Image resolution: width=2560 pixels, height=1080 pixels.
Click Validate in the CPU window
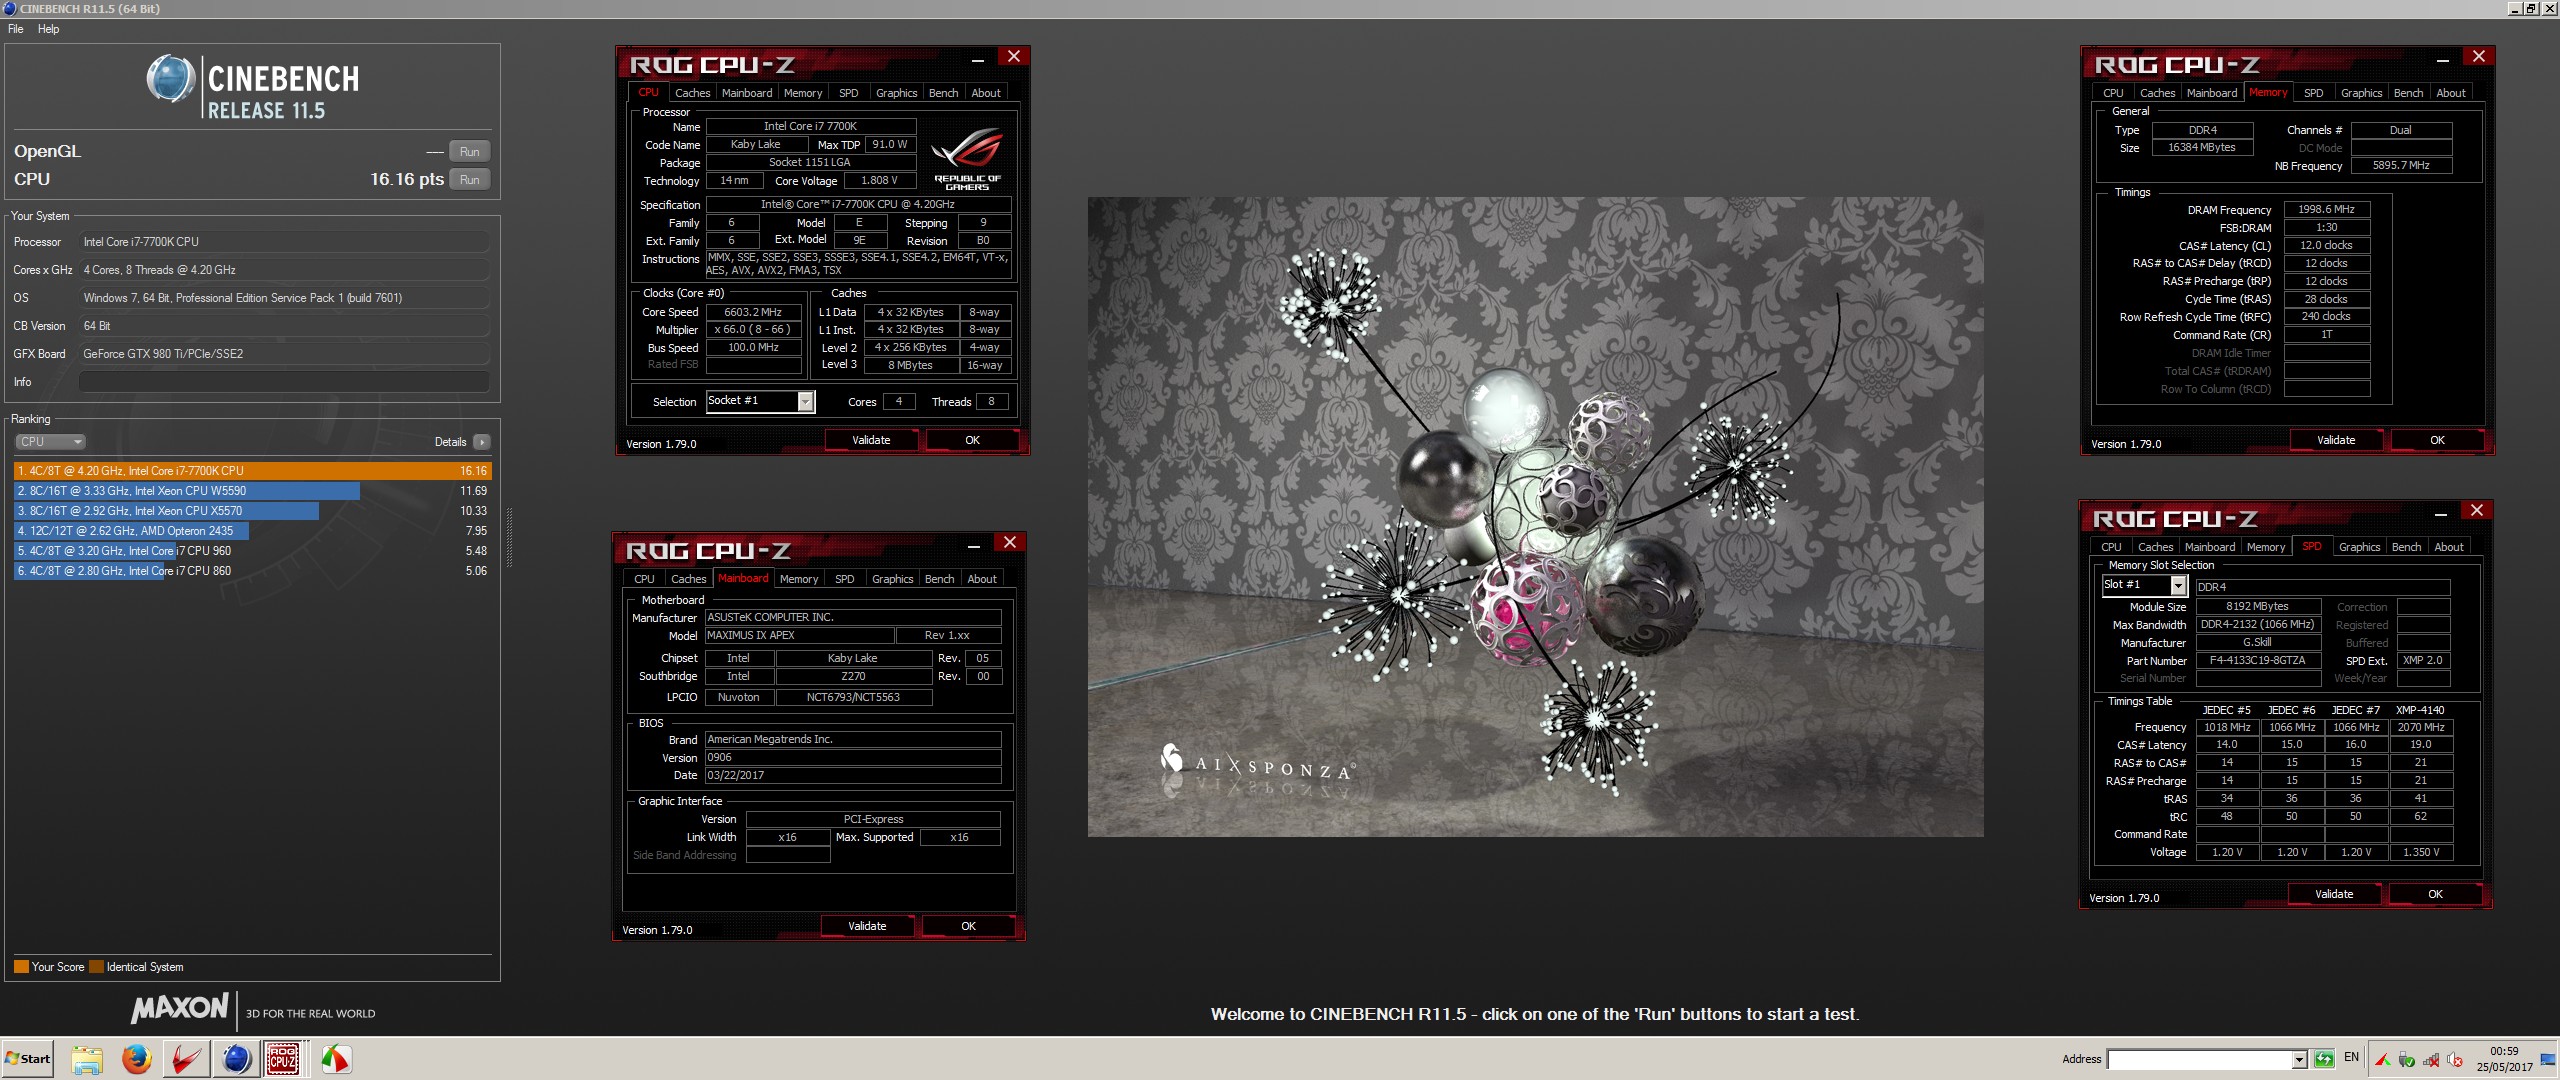coord(871,440)
